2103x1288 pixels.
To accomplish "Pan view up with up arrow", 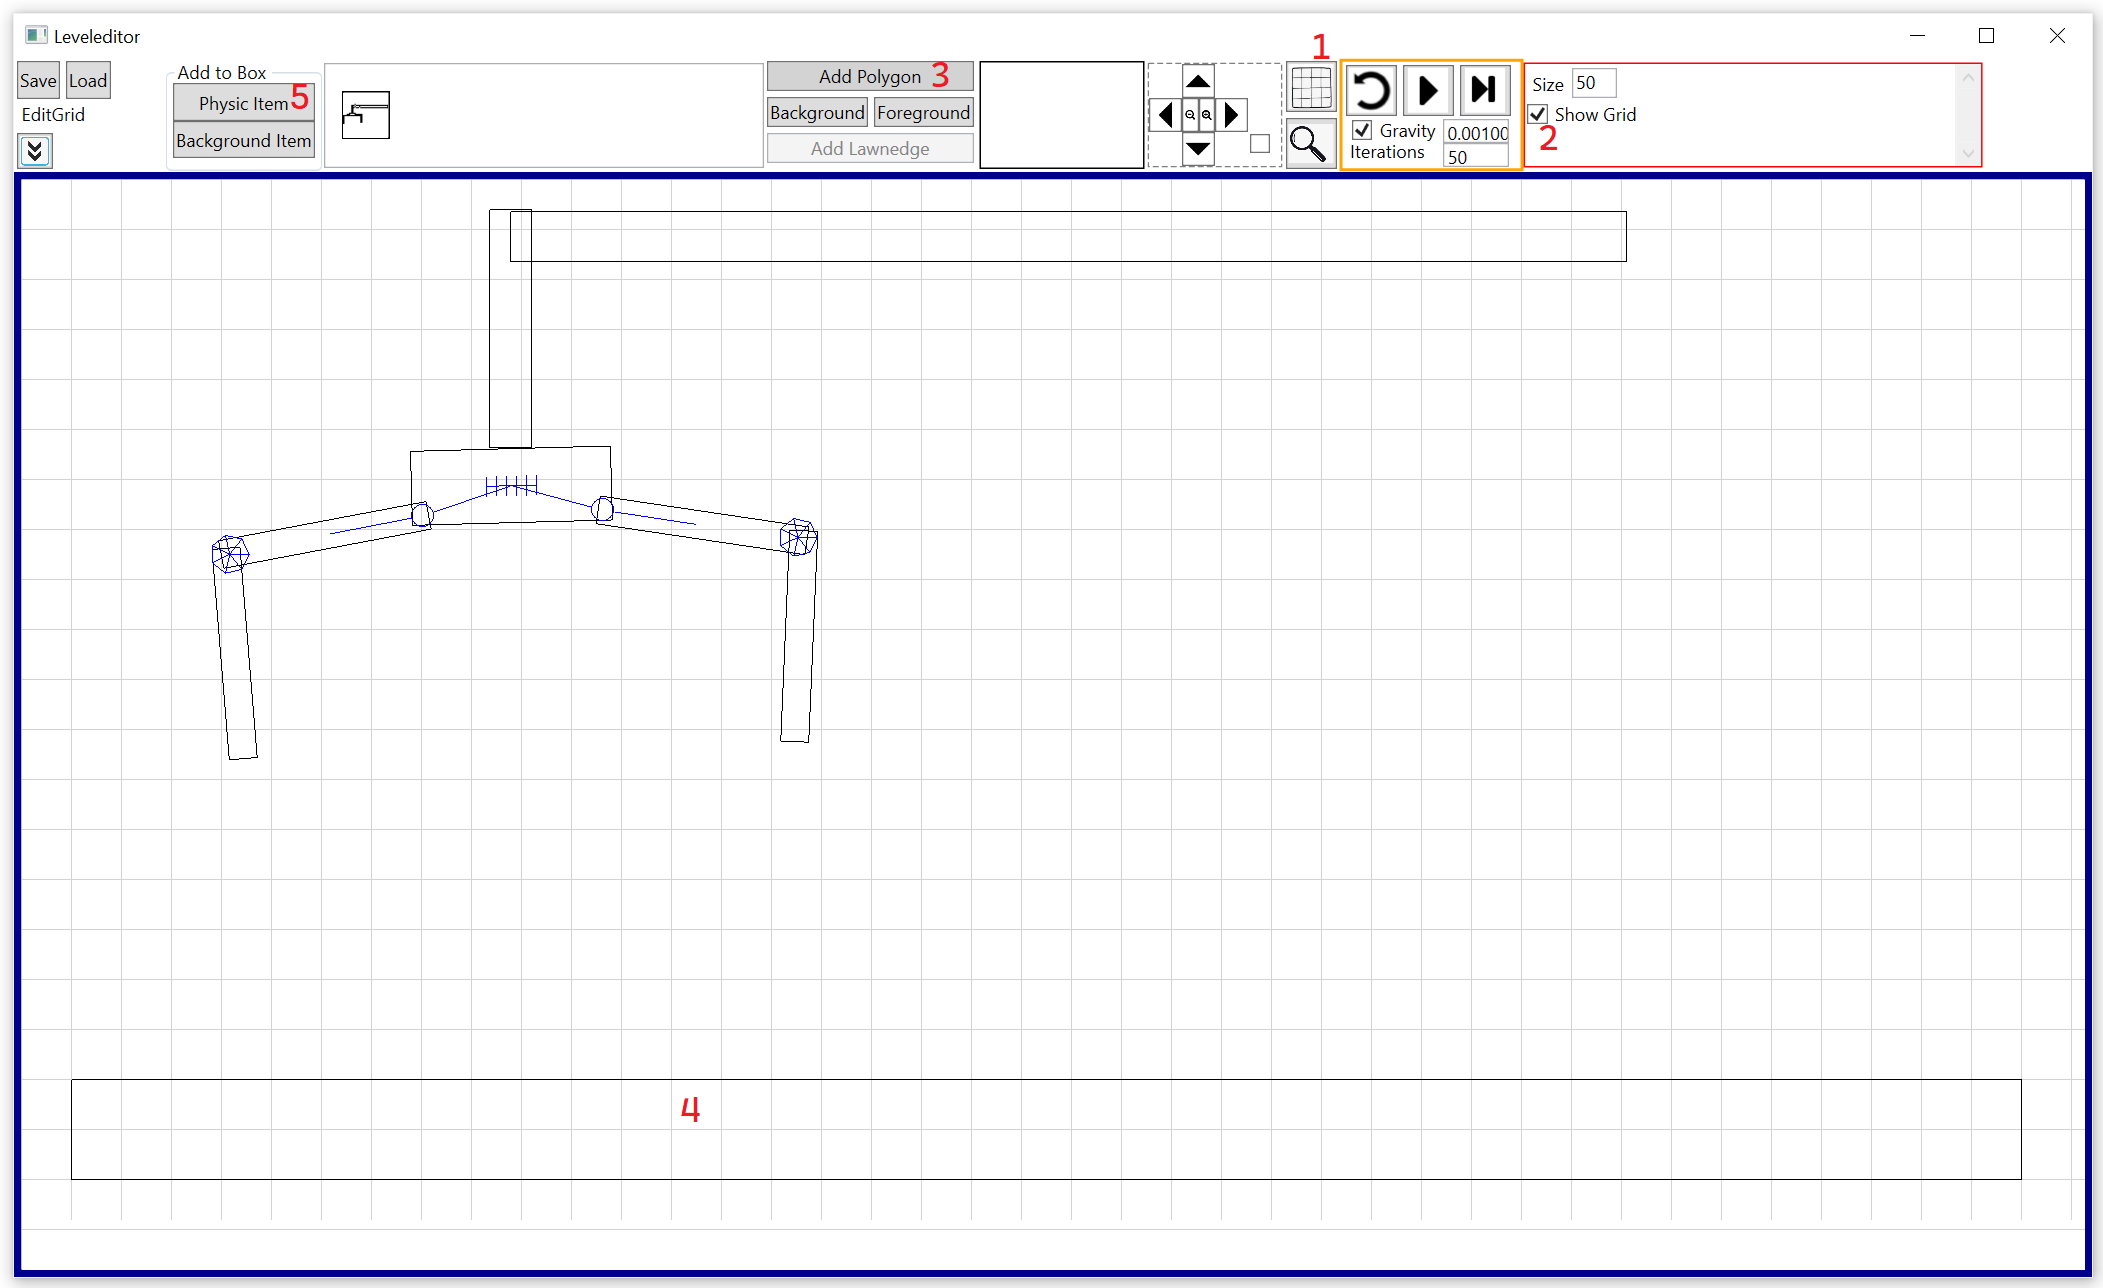I will point(1198,81).
